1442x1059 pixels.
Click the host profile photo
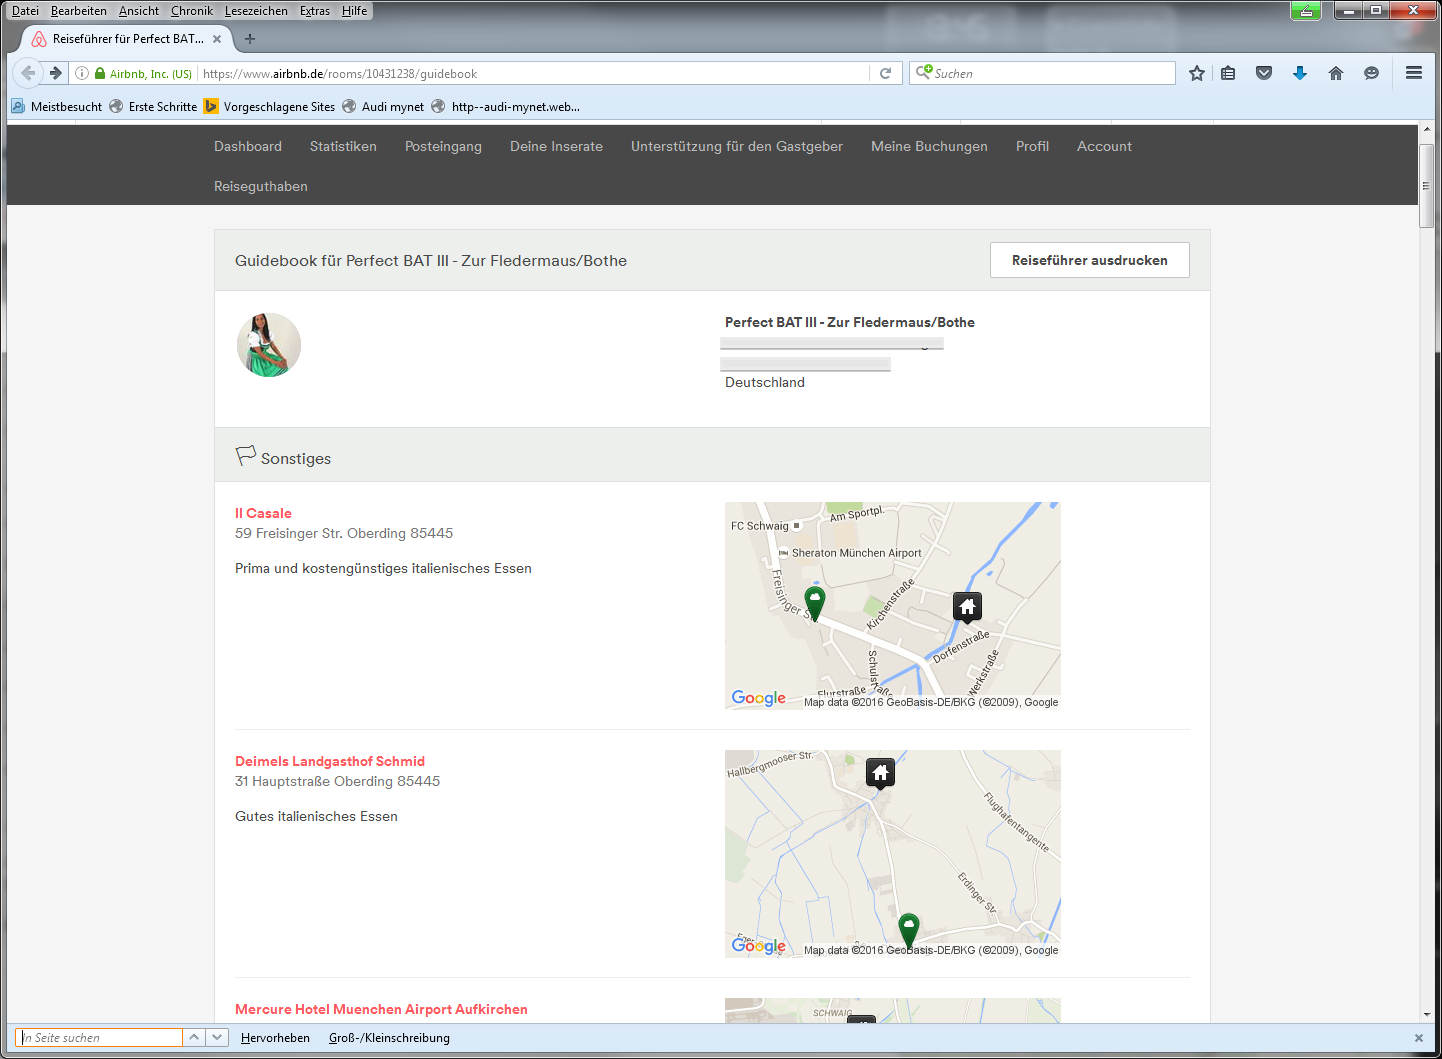[269, 345]
